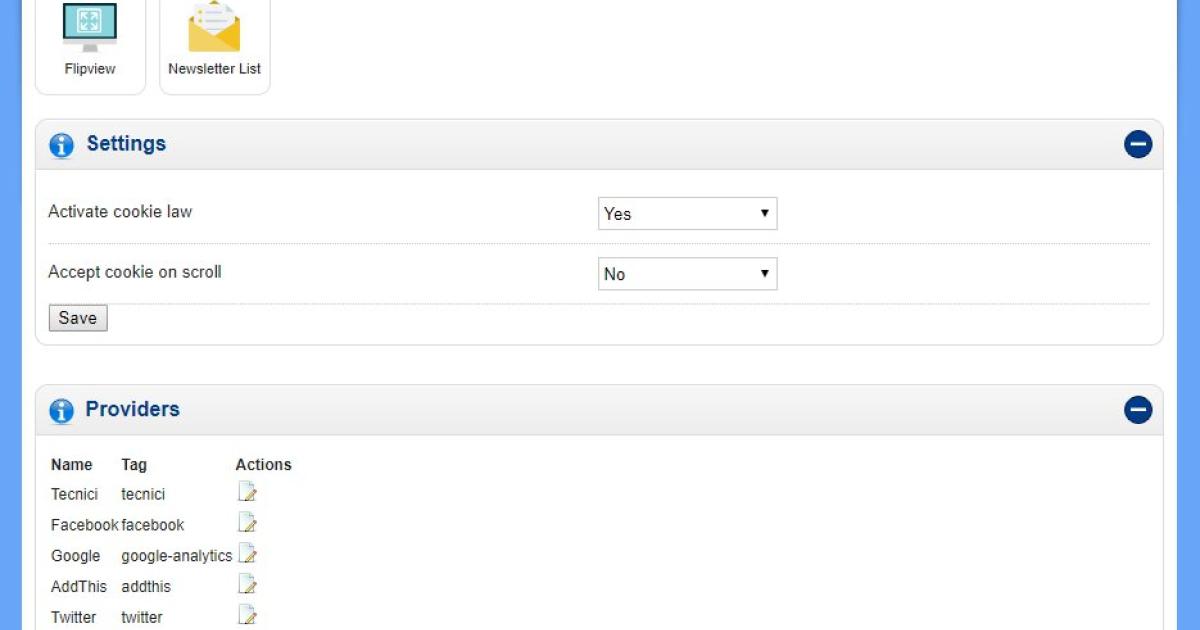Open the Activate cookie law dropdown

[687, 213]
